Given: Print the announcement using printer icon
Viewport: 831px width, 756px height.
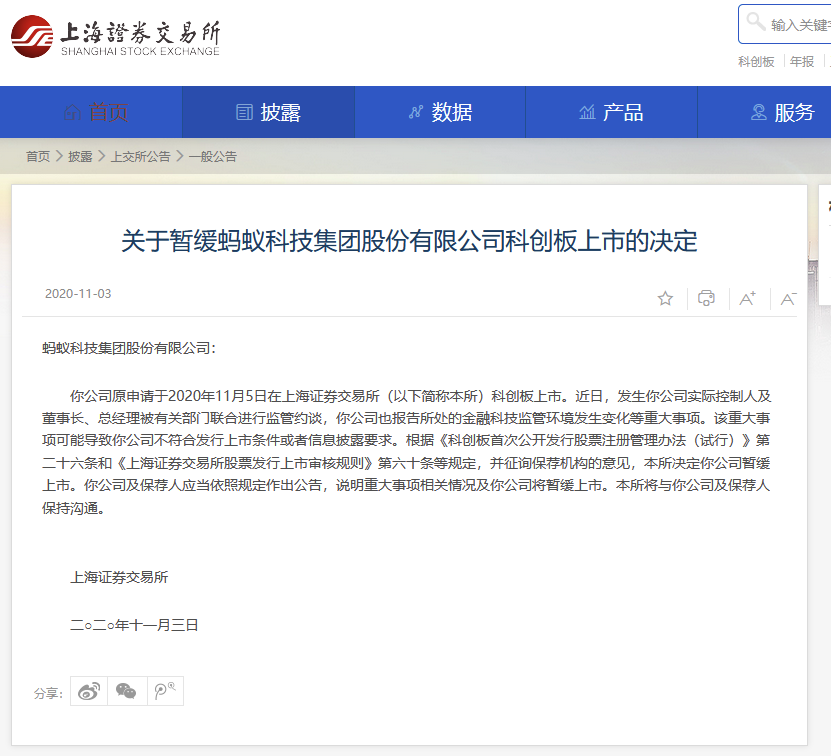Looking at the screenshot, I should pyautogui.click(x=706, y=298).
